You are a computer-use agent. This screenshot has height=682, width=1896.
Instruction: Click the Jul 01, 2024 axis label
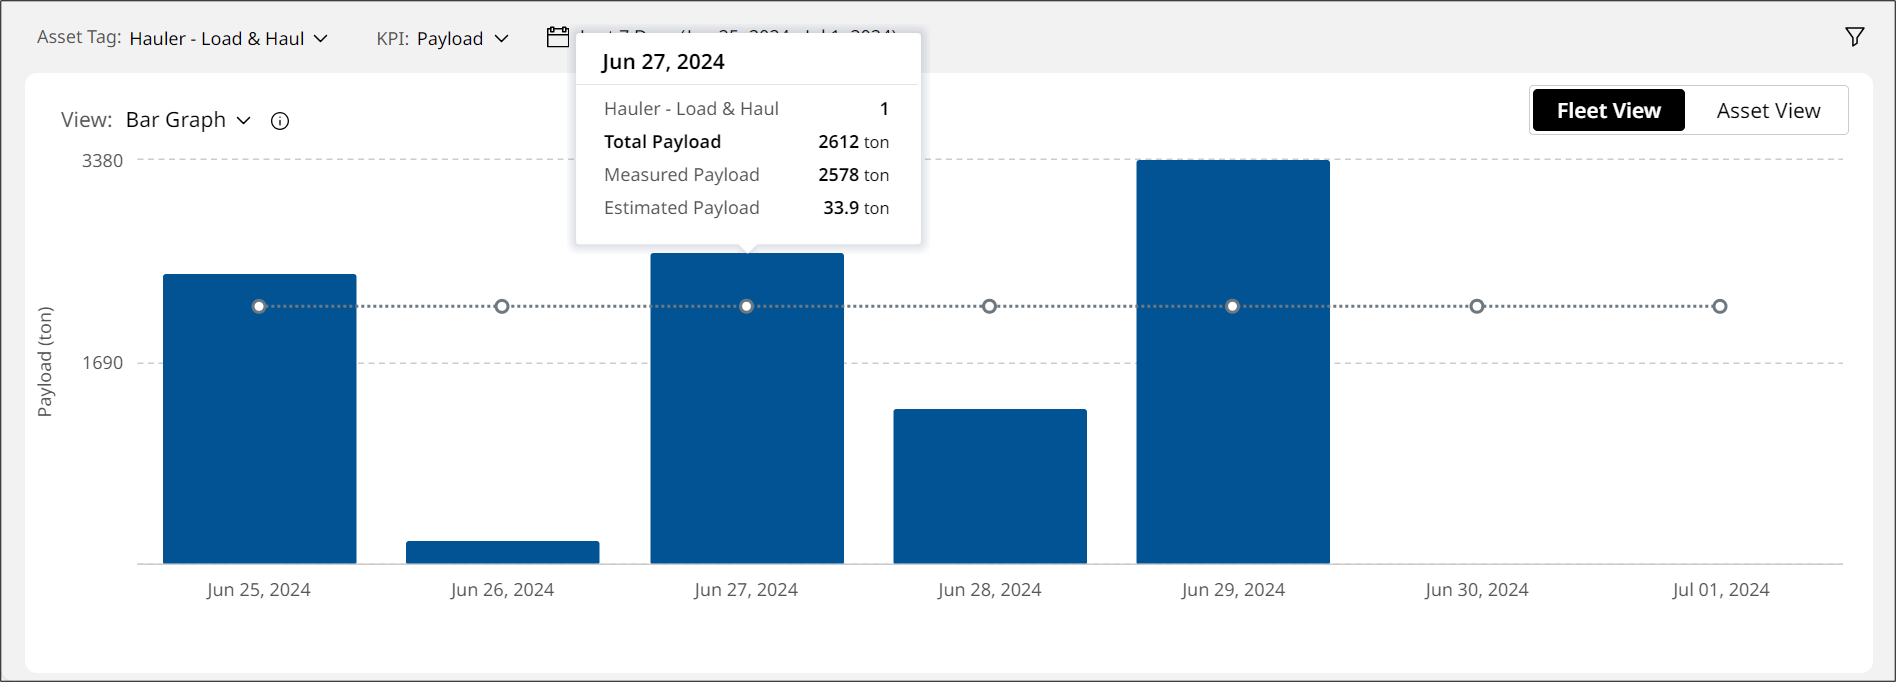(x=1720, y=590)
